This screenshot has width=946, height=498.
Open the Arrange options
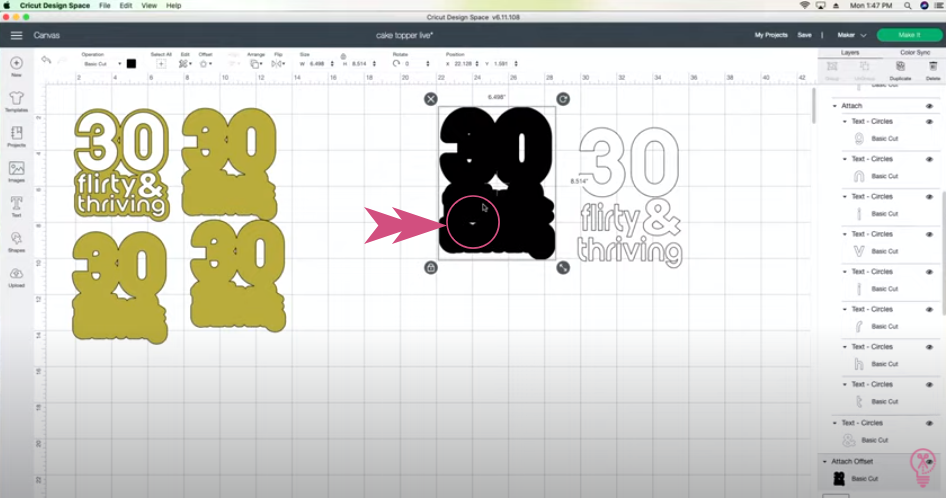click(255, 63)
